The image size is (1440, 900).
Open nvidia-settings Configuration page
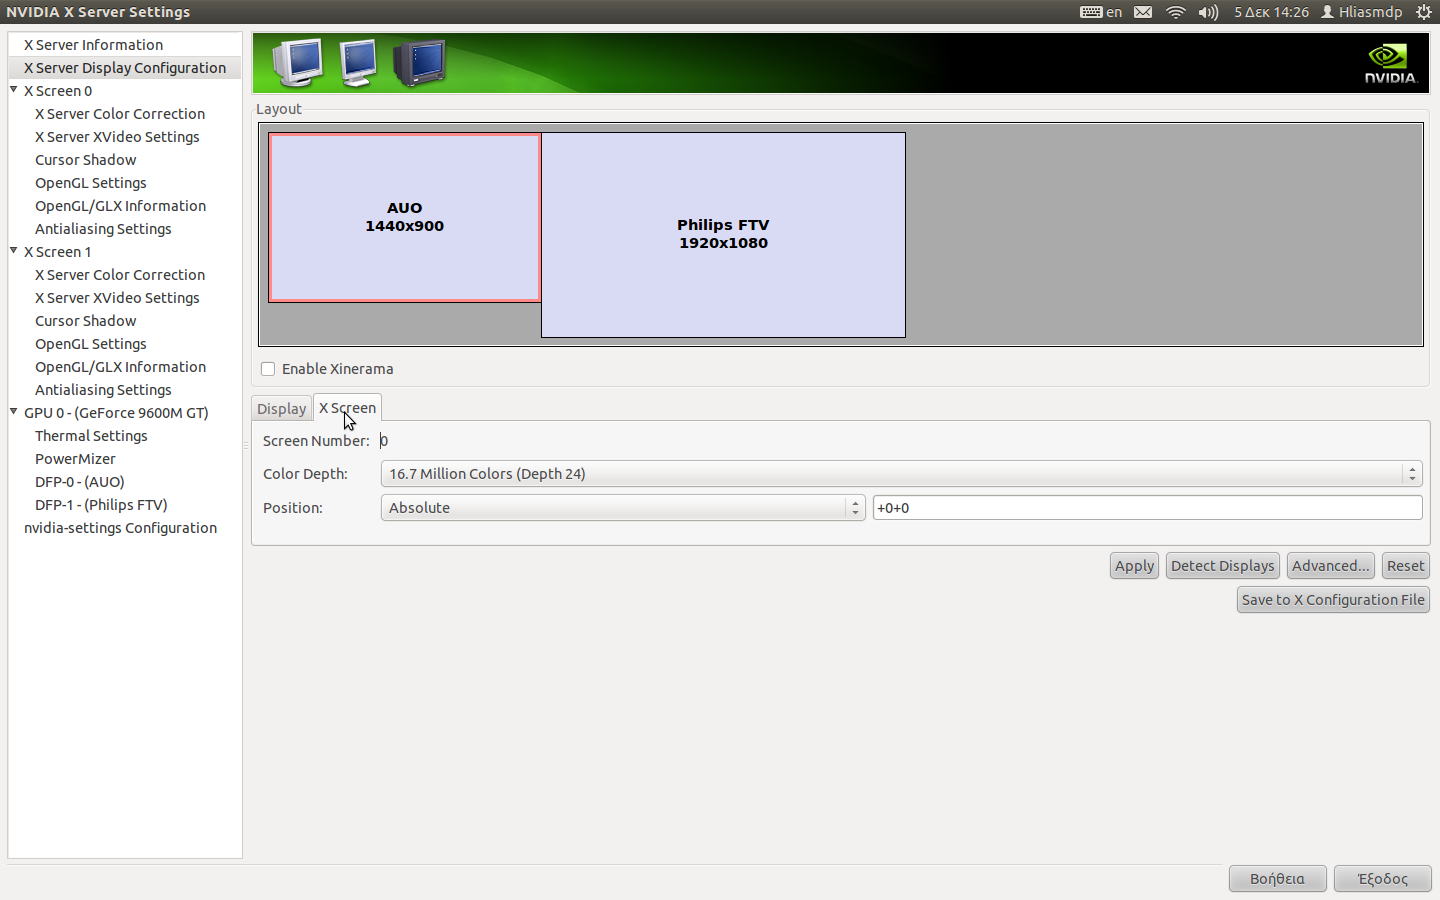coord(120,528)
